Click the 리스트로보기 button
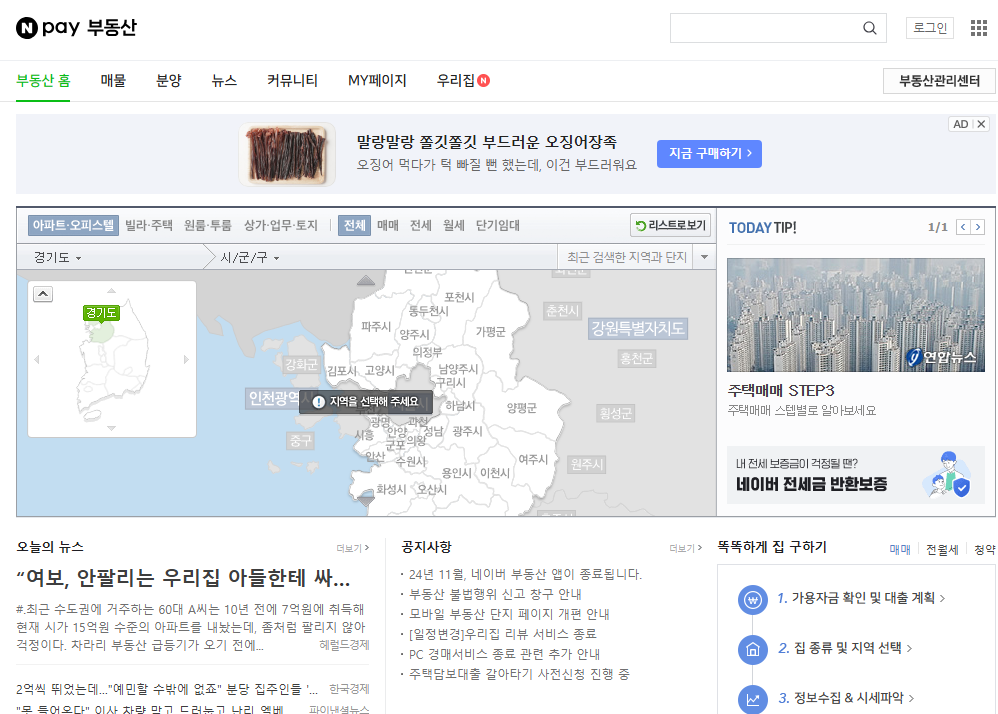Screen dimensions: 998x714 (x=670, y=225)
